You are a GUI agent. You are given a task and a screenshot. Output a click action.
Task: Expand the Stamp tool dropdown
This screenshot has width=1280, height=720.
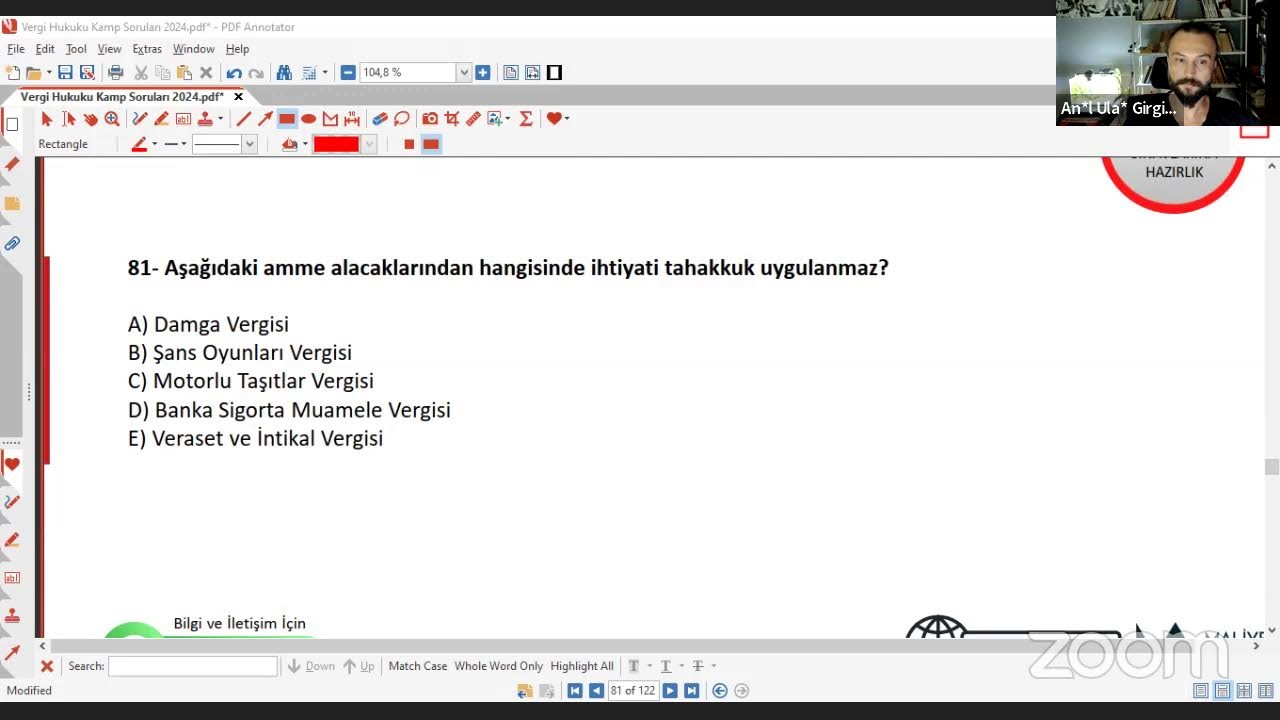tap(220, 118)
